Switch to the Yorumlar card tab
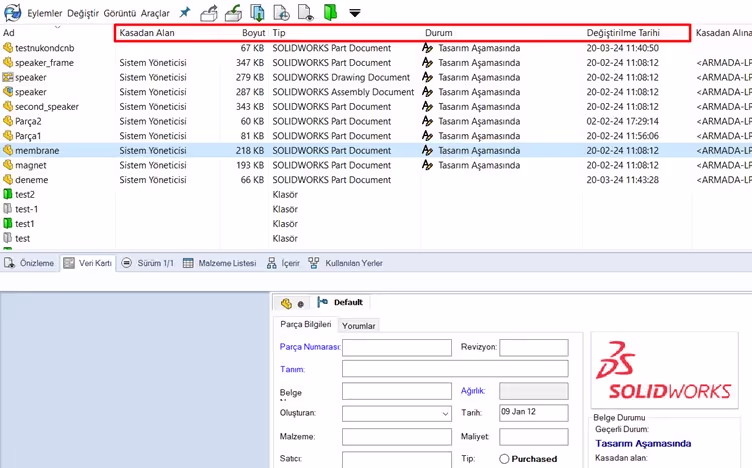752x468 pixels. tap(358, 326)
